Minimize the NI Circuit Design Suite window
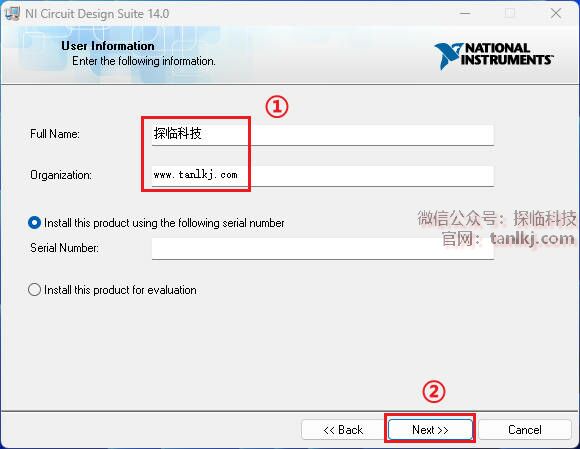The height and width of the screenshot is (449, 580). pyautogui.click(x=465, y=14)
